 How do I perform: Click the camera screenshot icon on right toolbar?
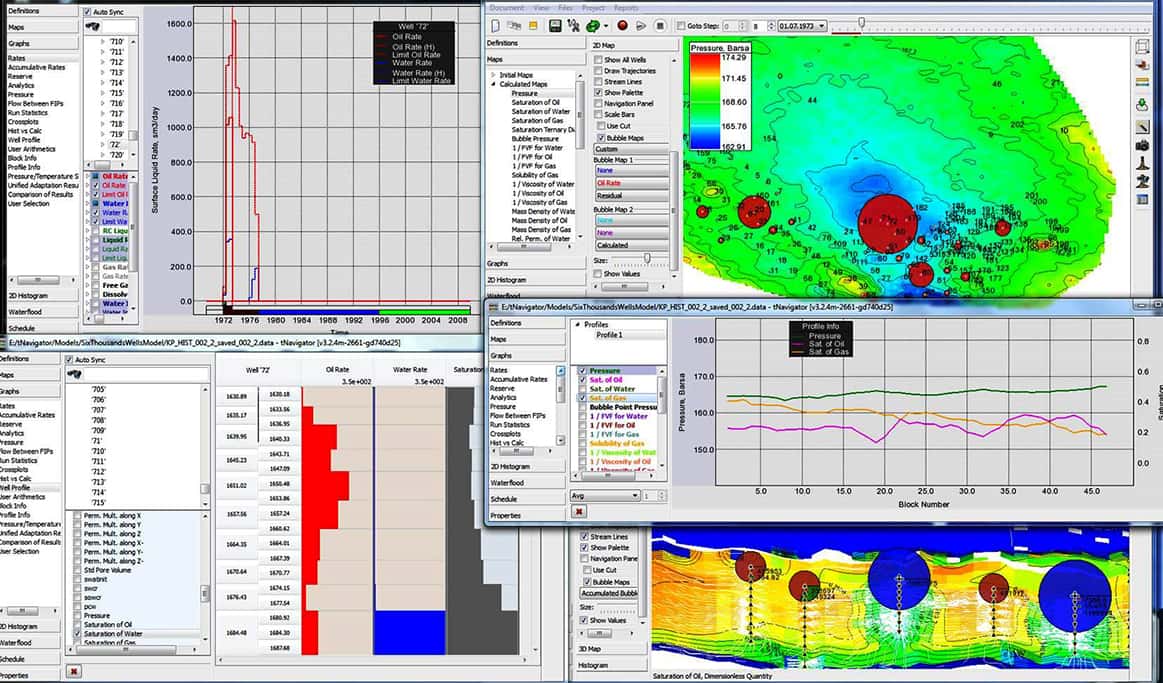click(x=1142, y=145)
